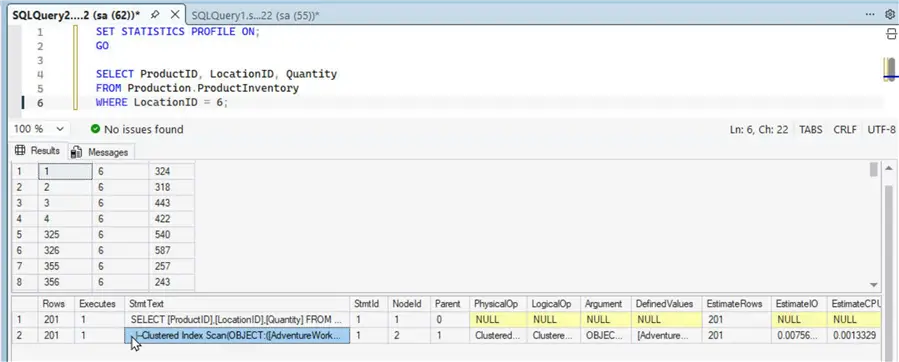
Task: Click the quantity cell 587
Action: 172,250
